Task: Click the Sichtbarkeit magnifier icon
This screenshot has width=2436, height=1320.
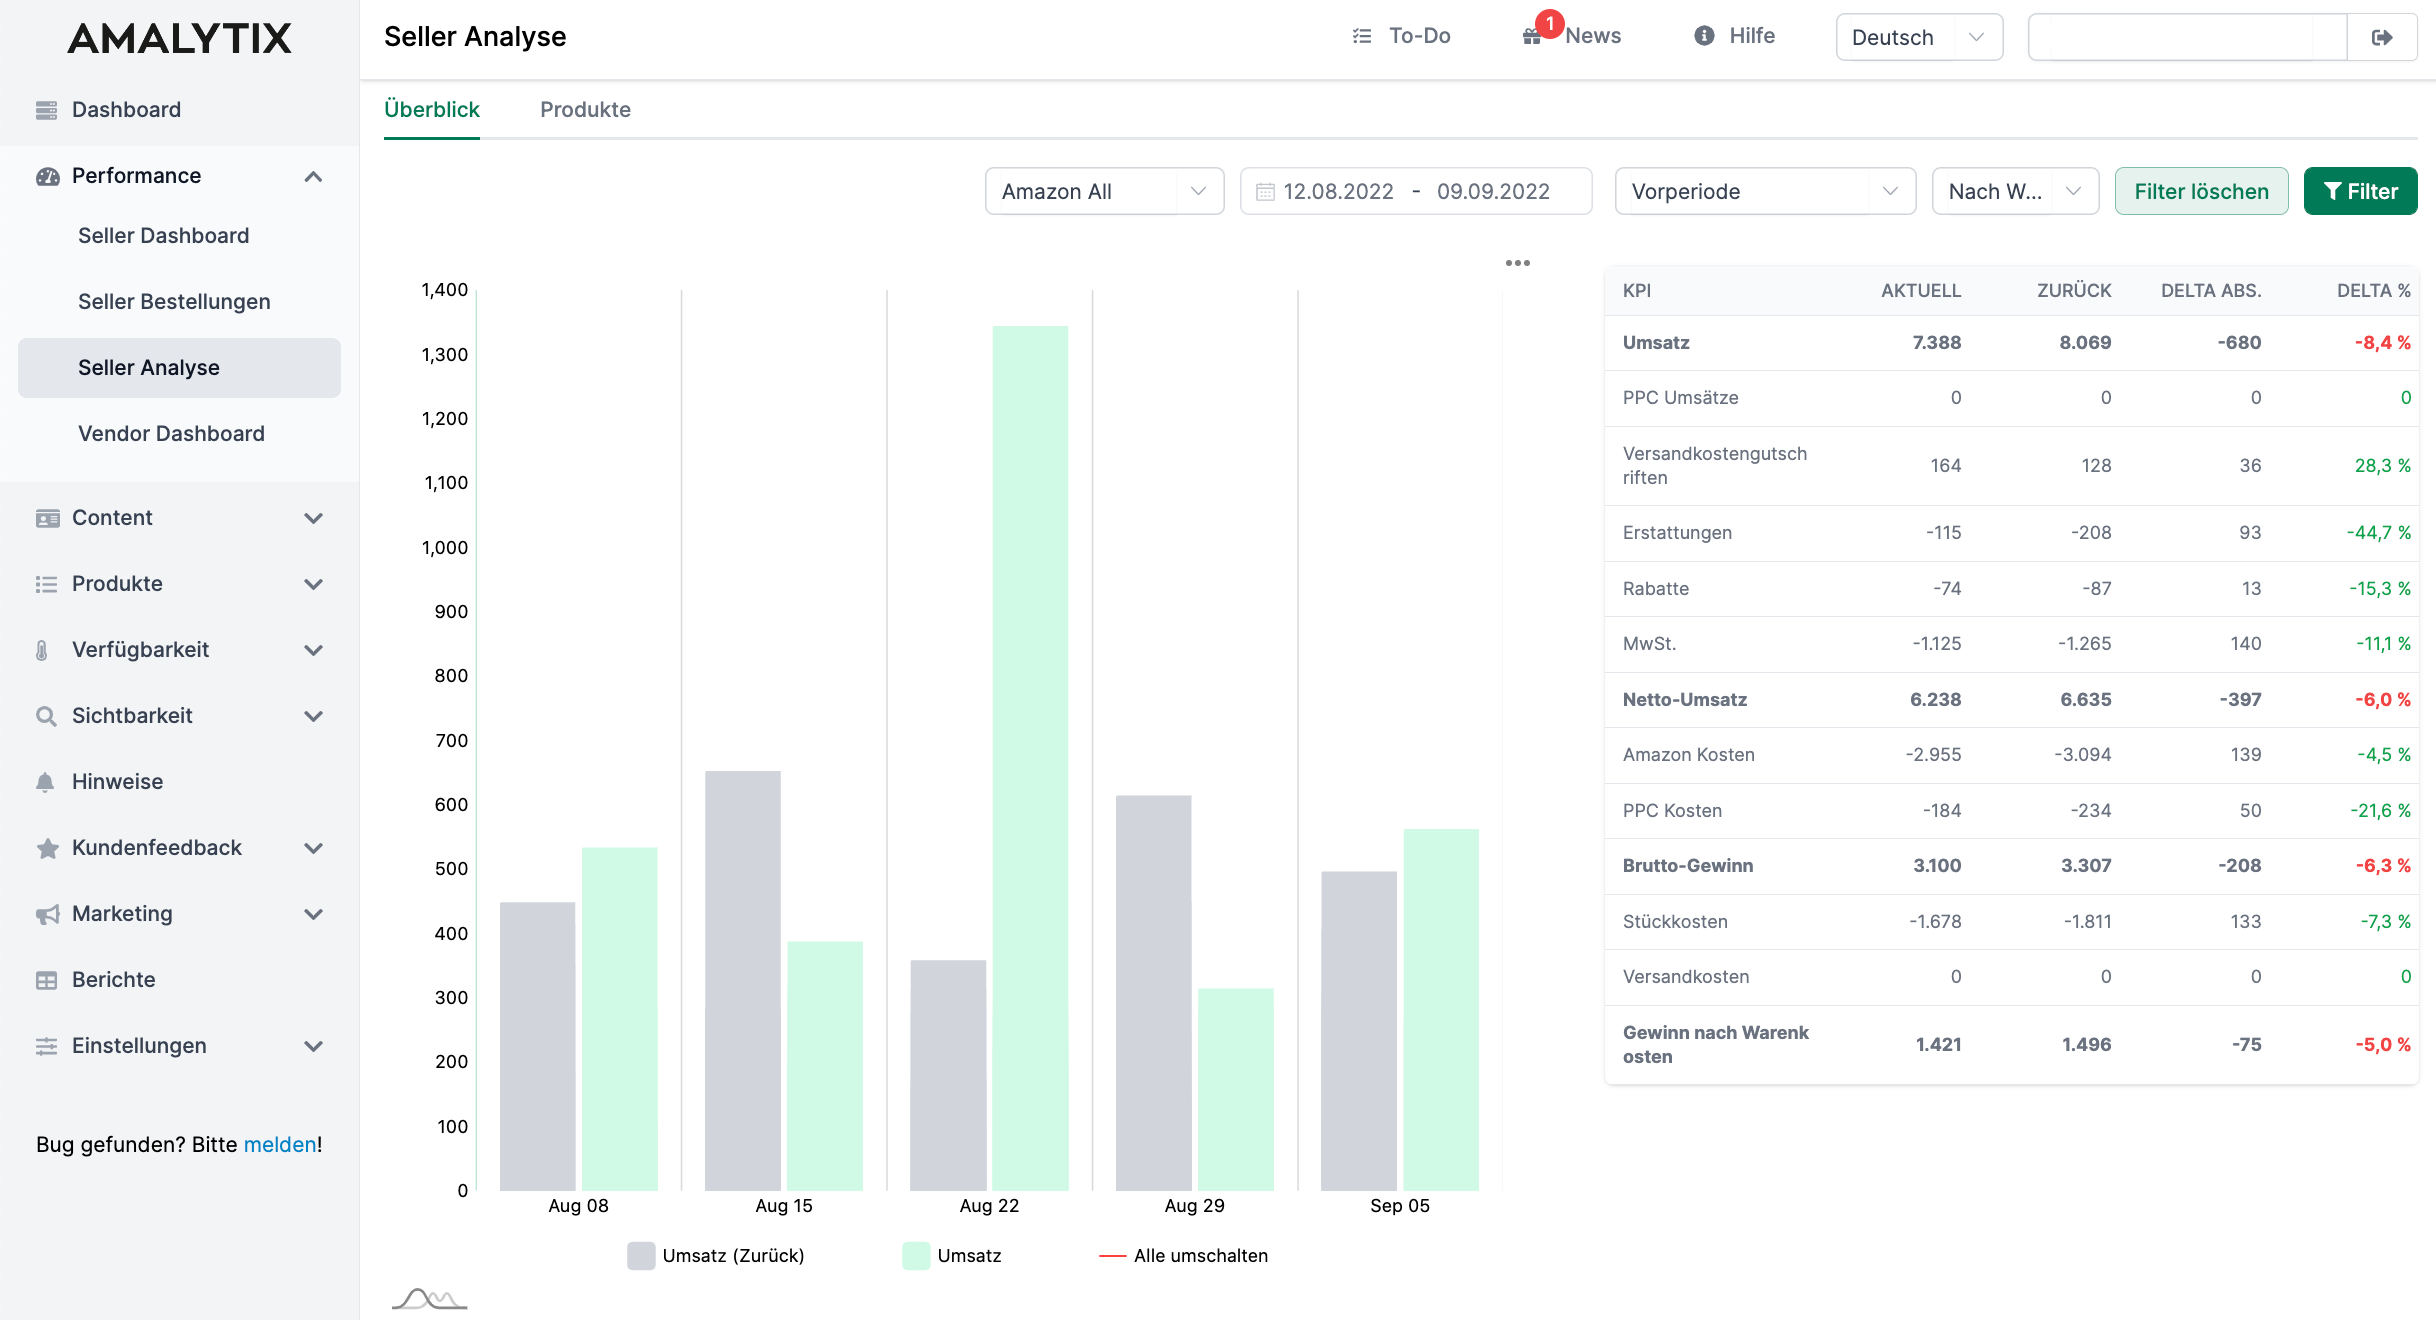Action: [46, 716]
